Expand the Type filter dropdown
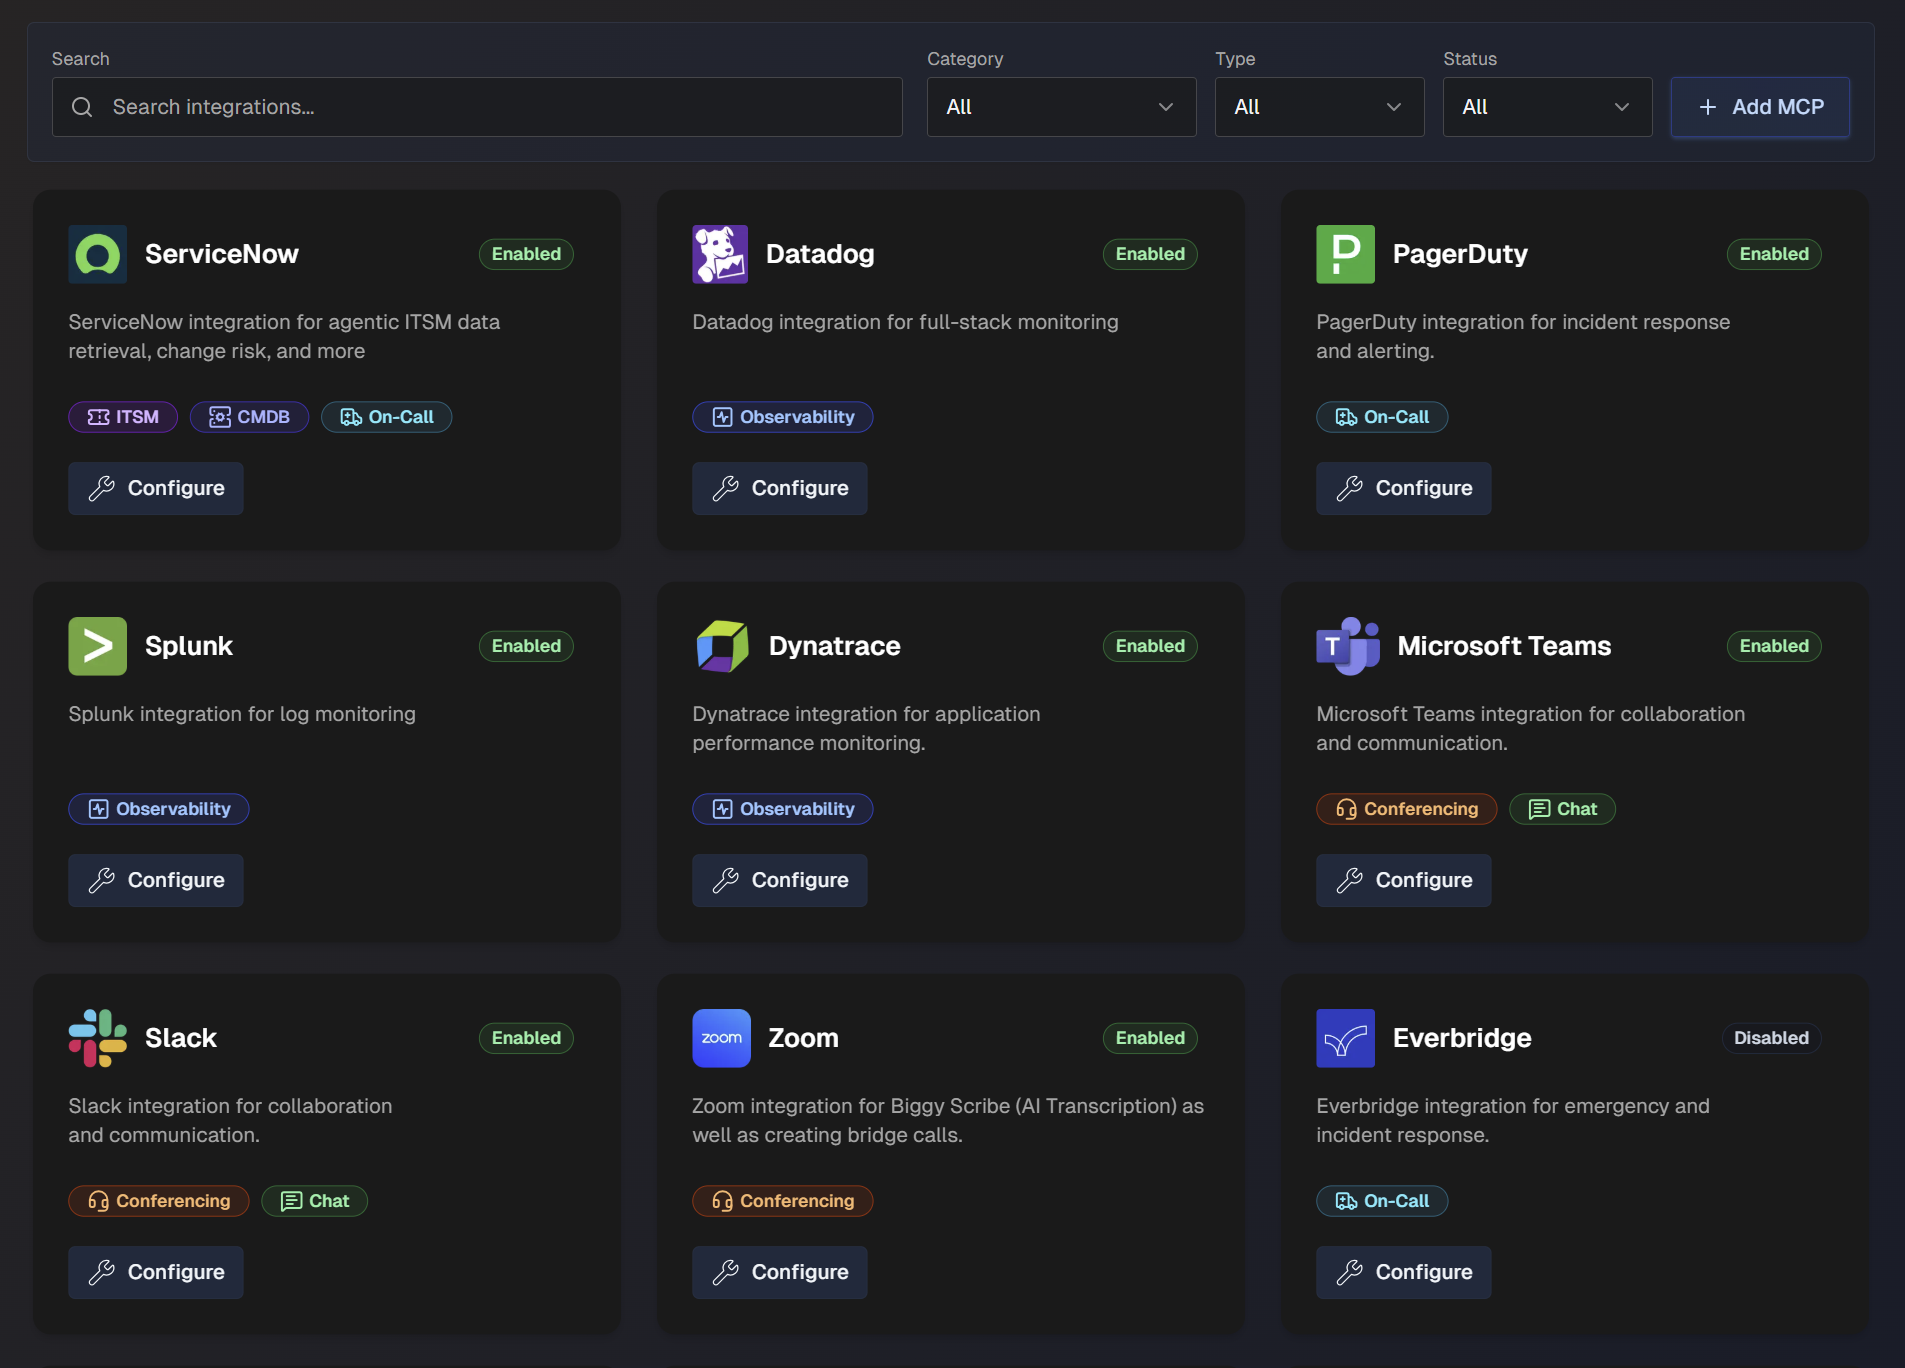Image resolution: width=1905 pixels, height=1368 pixels. click(1318, 107)
